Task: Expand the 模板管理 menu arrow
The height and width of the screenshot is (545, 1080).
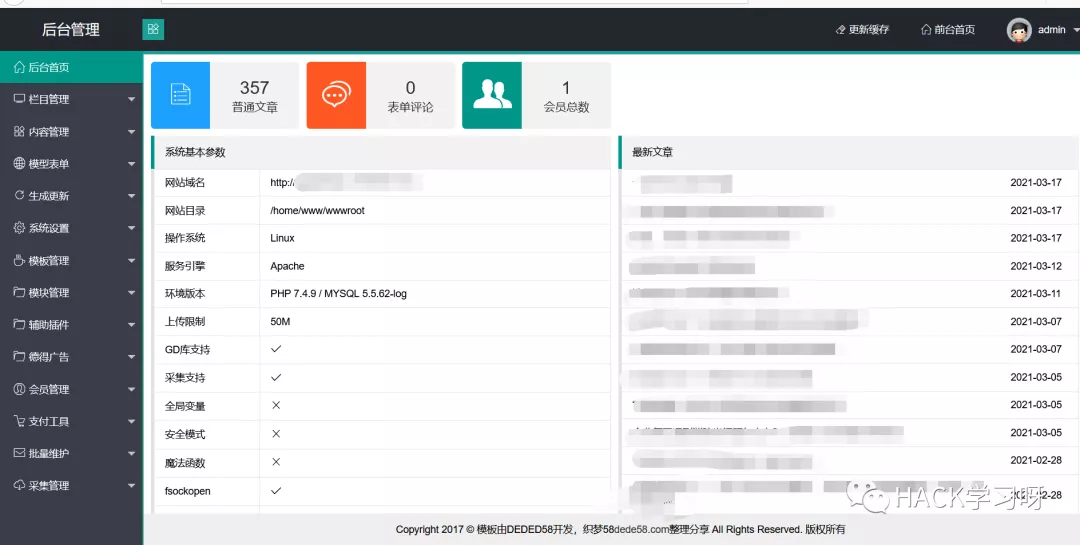Action: pos(132,261)
